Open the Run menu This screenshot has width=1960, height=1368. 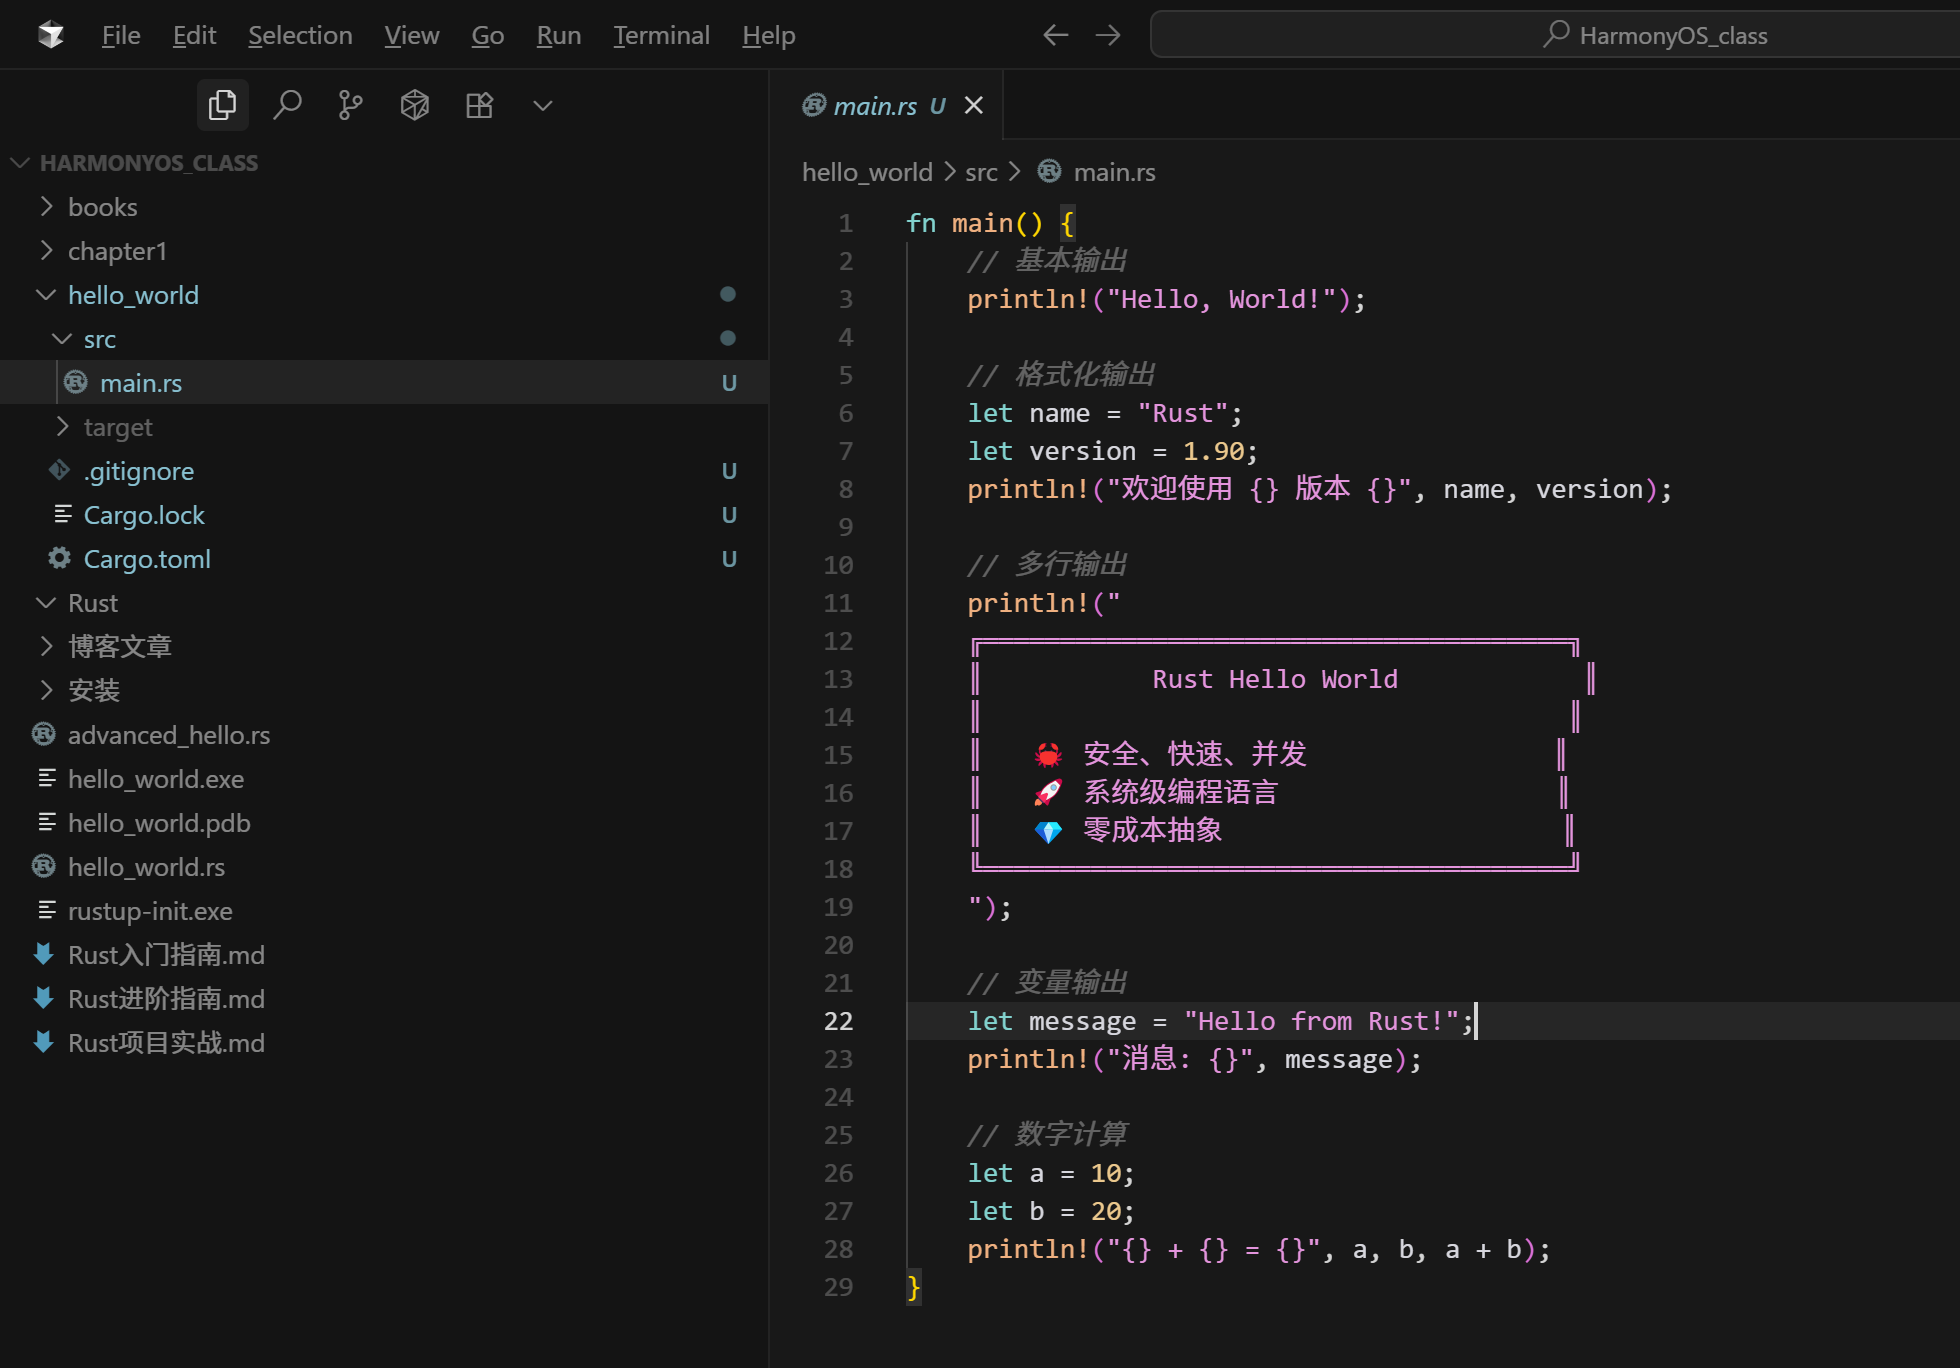click(x=559, y=35)
